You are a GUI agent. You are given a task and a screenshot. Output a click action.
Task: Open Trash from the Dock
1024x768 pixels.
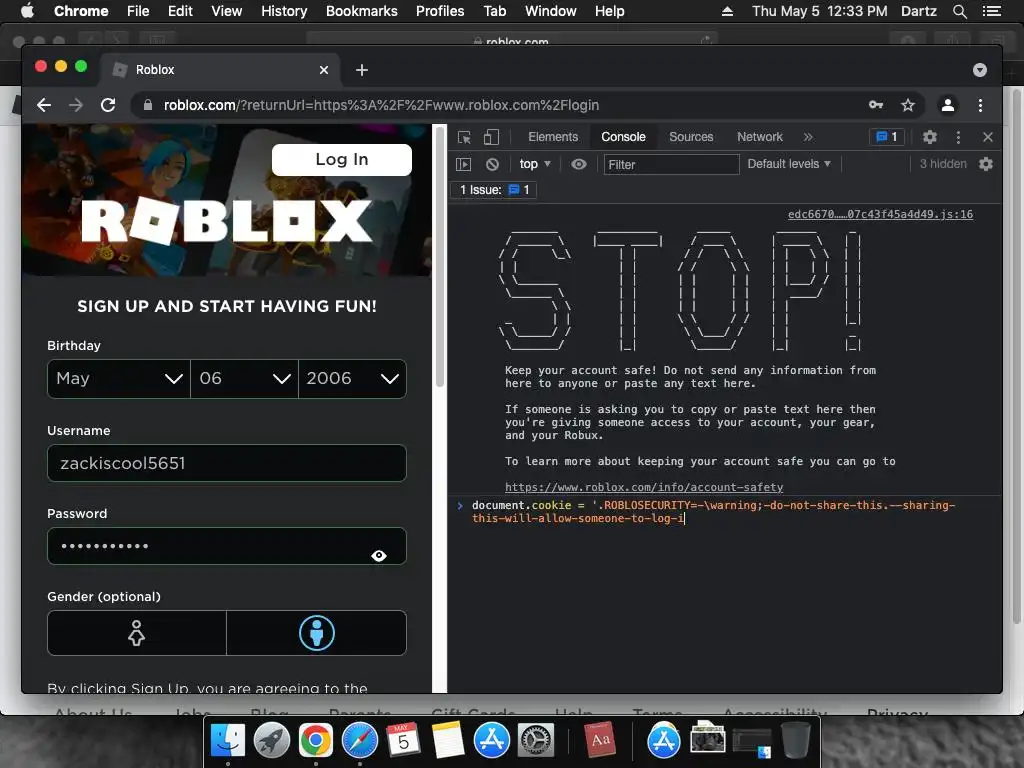point(795,741)
